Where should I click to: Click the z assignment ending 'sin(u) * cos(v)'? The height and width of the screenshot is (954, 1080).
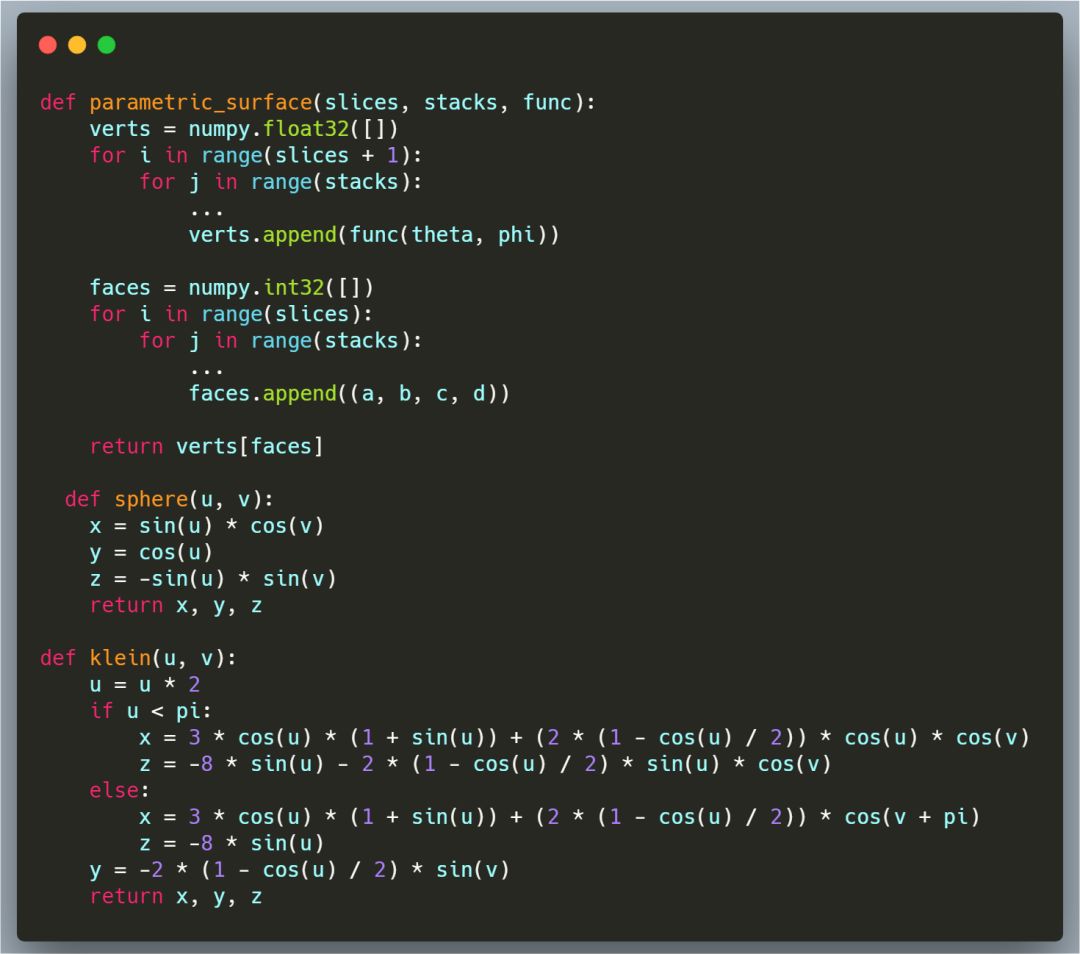[485, 764]
